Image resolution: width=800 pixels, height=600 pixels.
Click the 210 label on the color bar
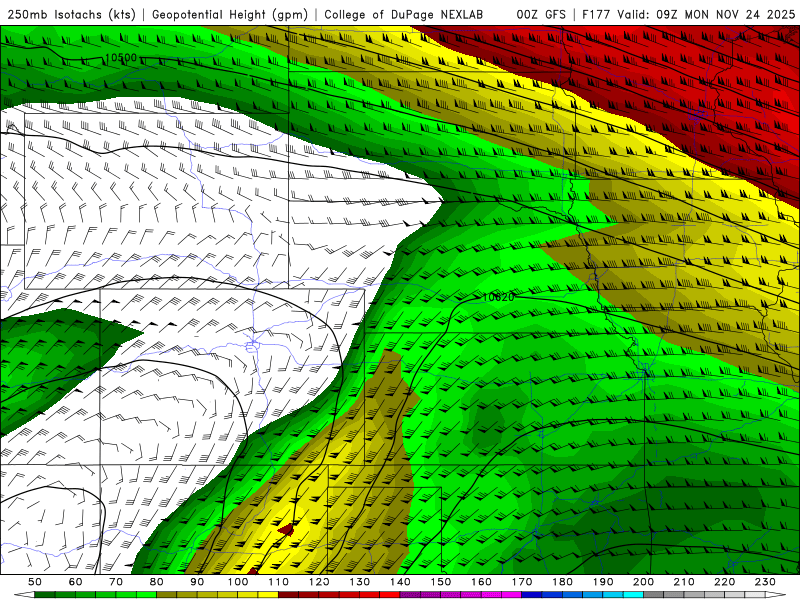tap(684, 582)
